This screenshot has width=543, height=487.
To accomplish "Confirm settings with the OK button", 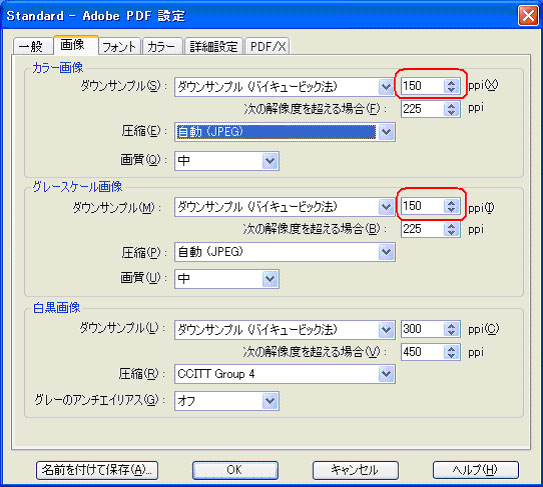I will pyautogui.click(x=235, y=470).
